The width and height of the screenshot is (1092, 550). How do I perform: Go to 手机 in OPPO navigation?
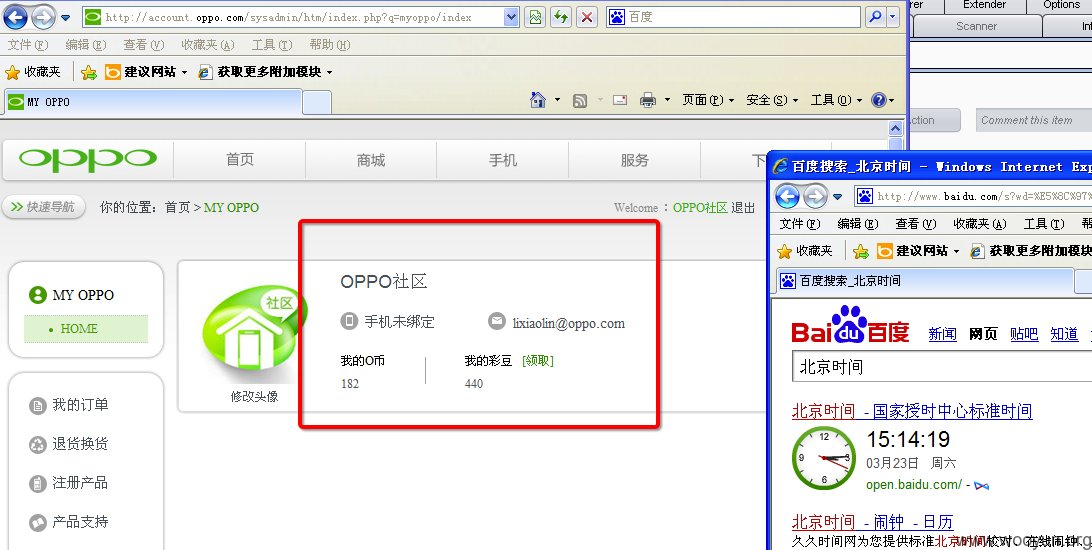point(503,160)
